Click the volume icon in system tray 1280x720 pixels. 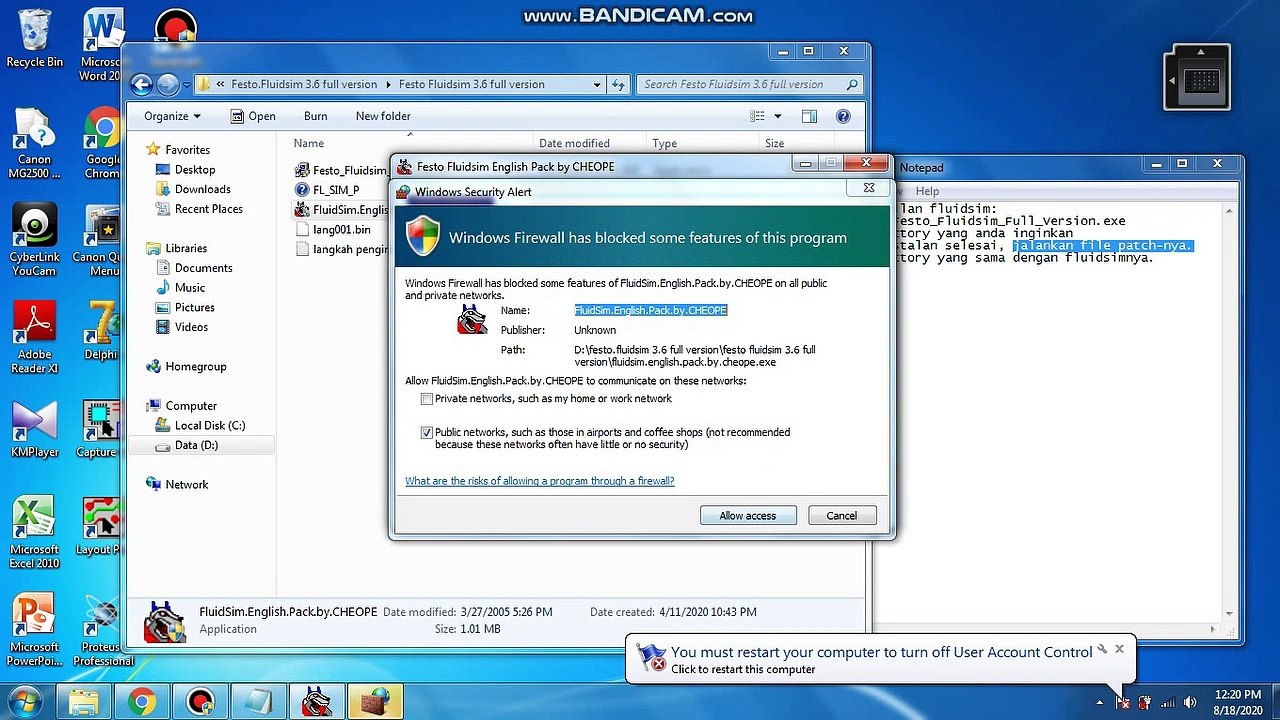coord(1189,702)
